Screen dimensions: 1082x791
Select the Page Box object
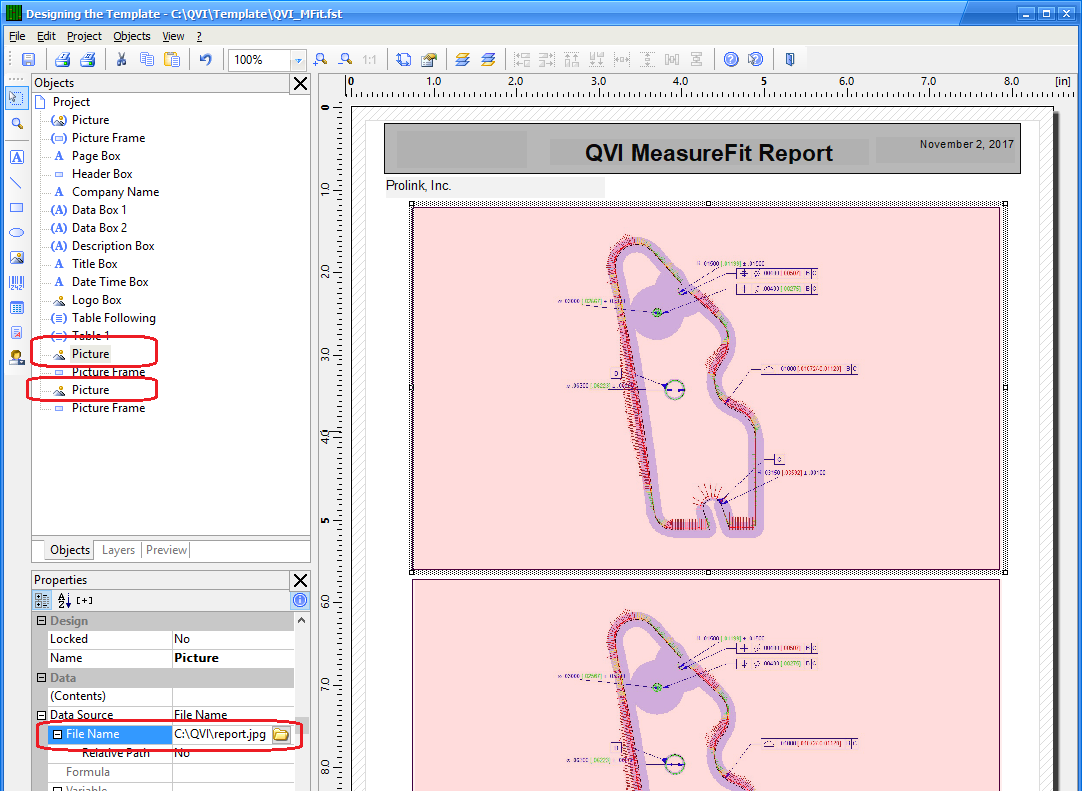pos(96,156)
